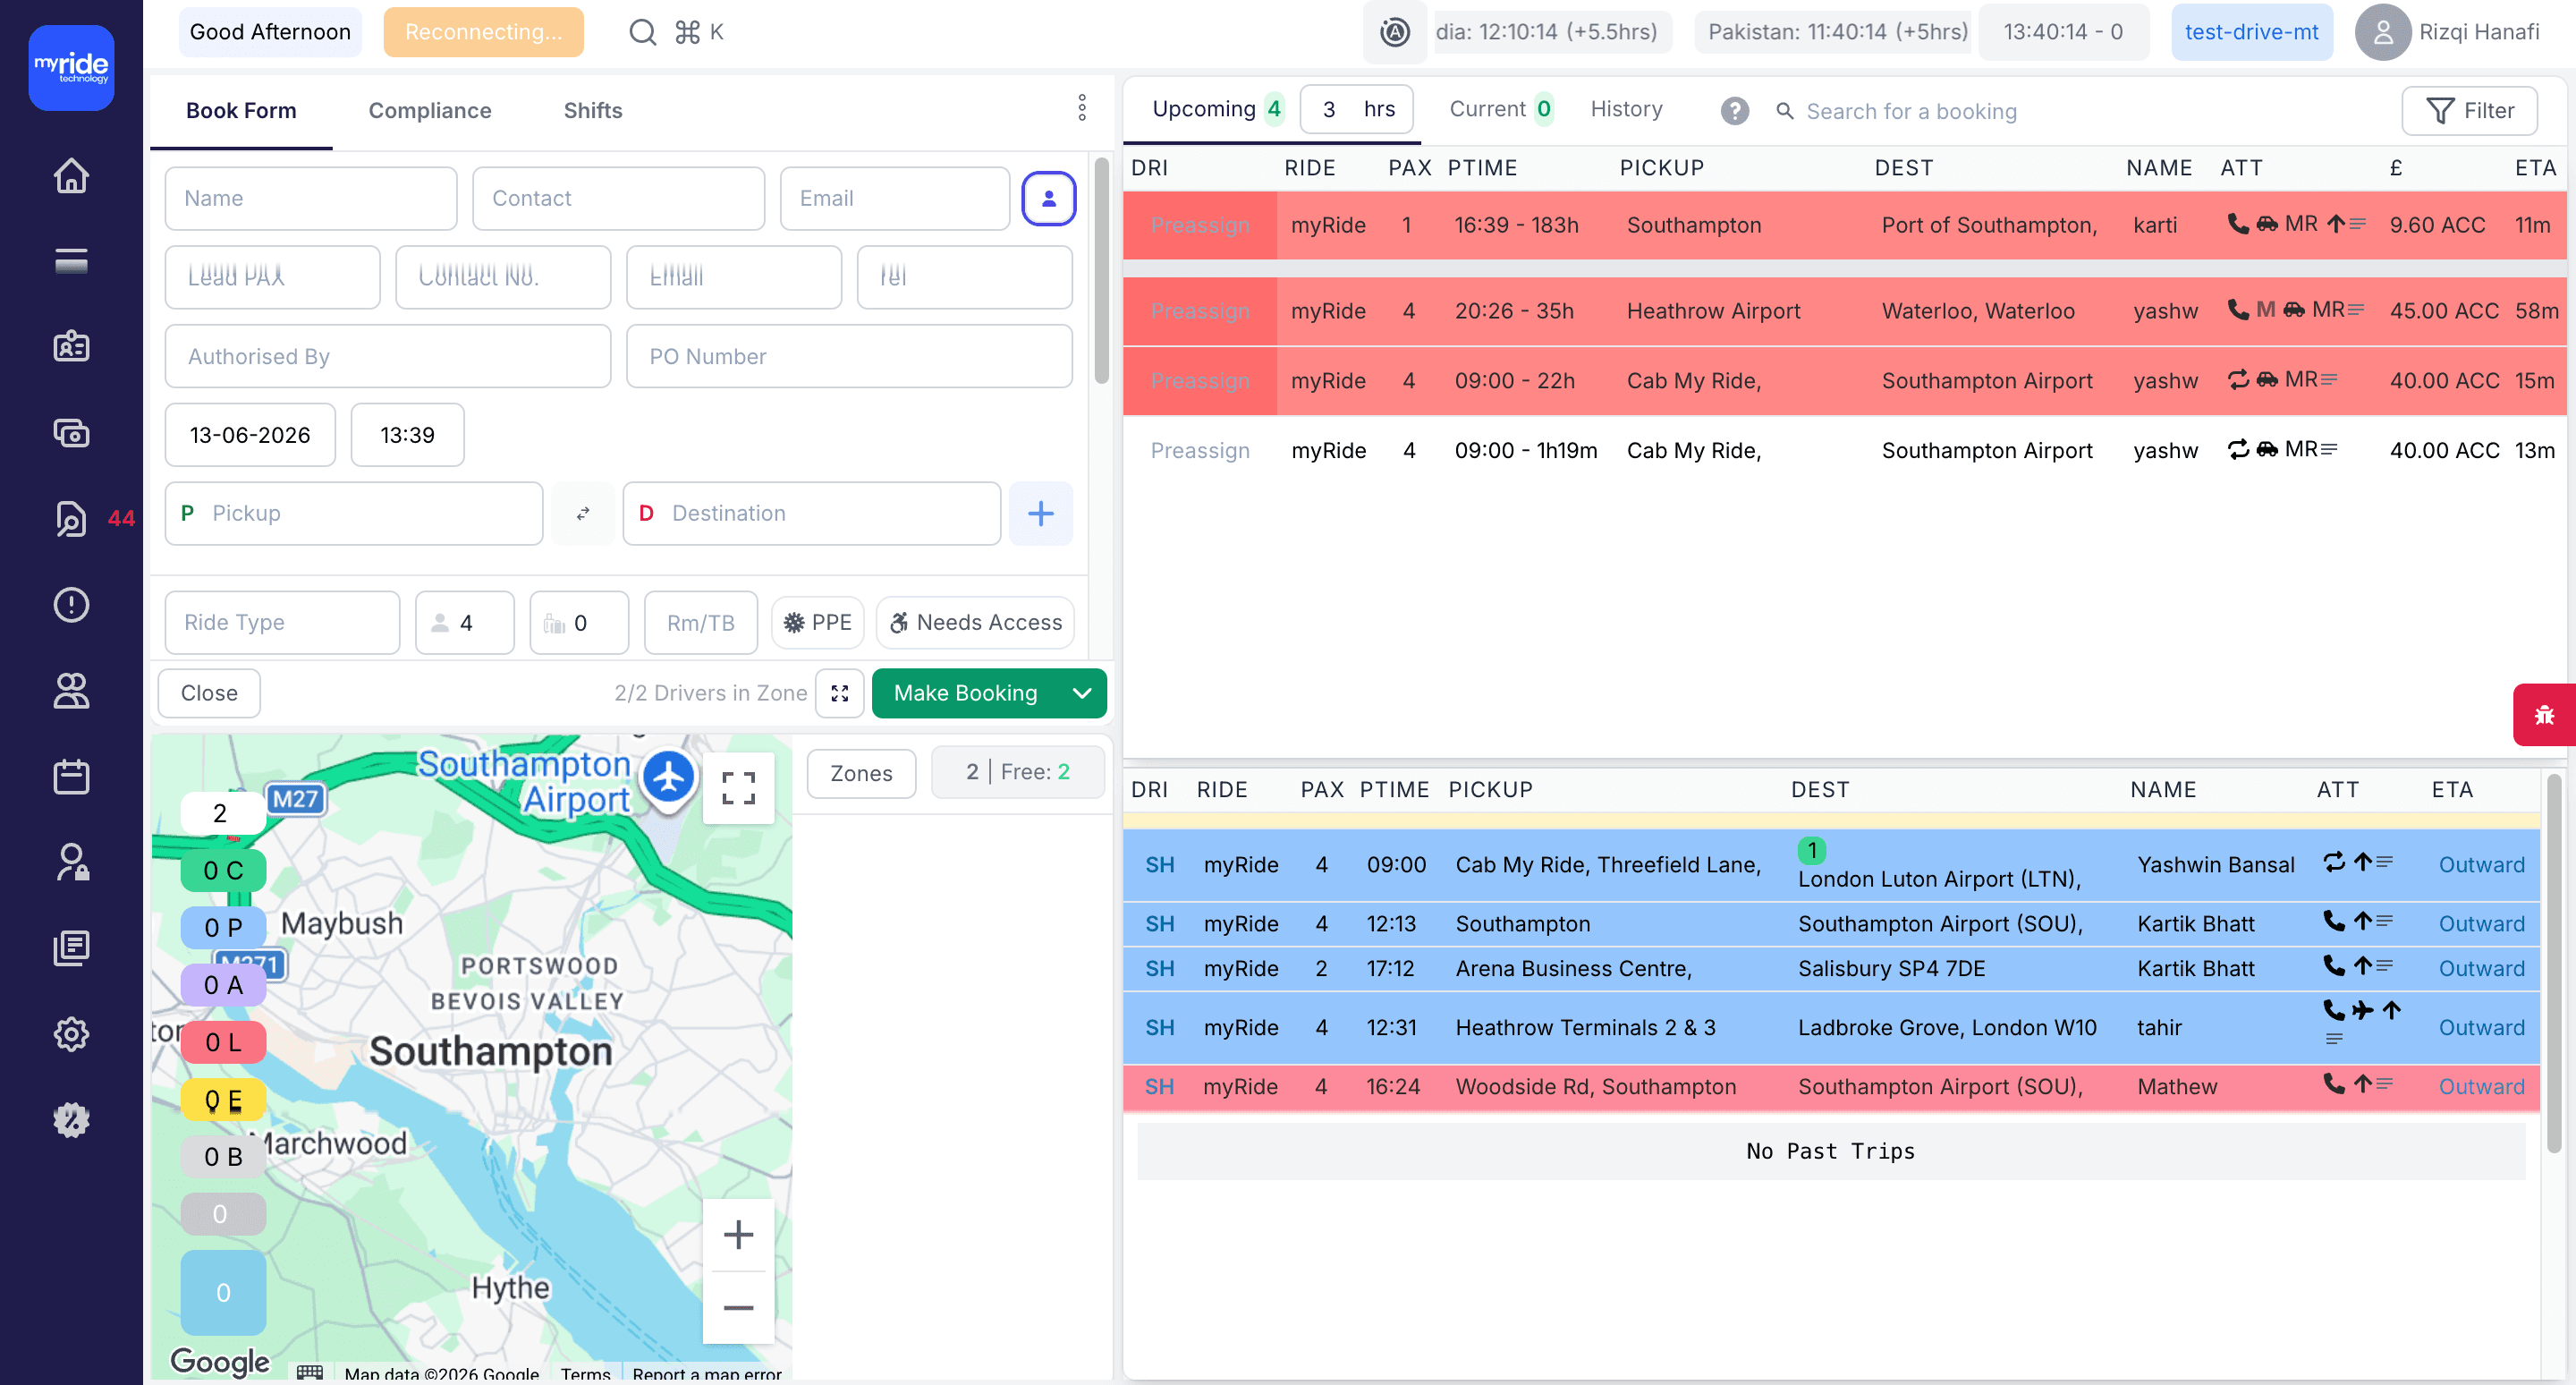Open the home dashboard icon in sidebar
This screenshot has height=1385, width=2576.
(x=71, y=175)
